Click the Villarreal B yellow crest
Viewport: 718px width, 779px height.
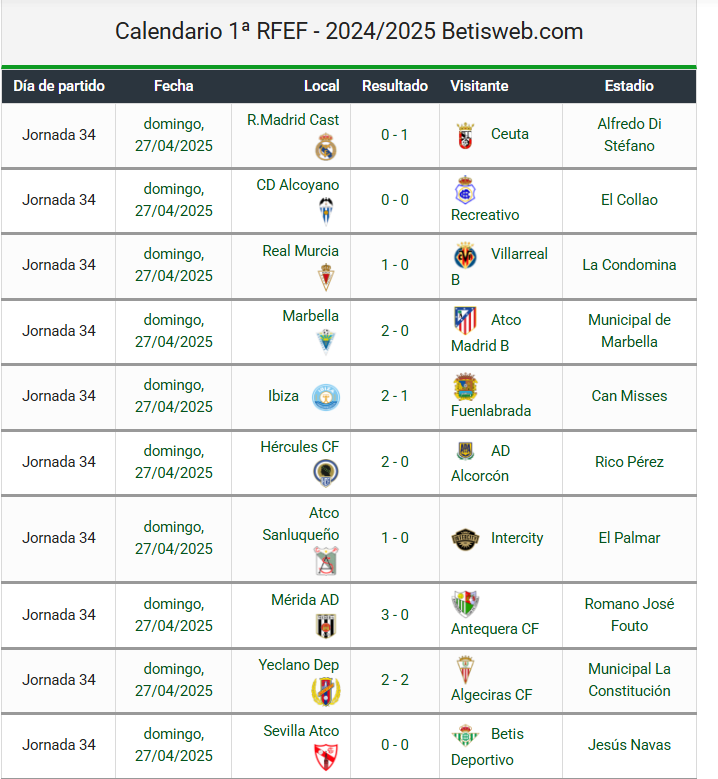tap(465, 256)
